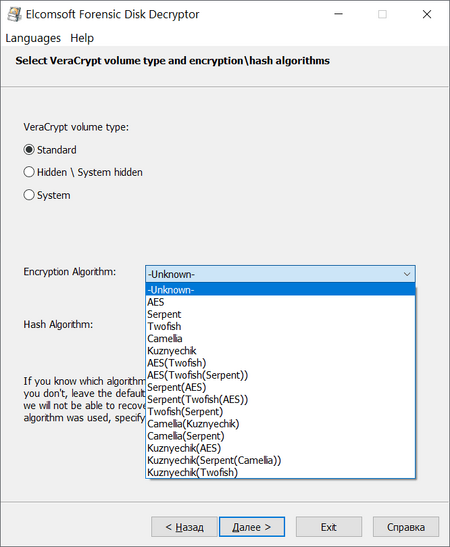This screenshot has height=547, width=450.
Task: Select Serpent(Twofish(AES)) cascade entry
Action: (280, 399)
